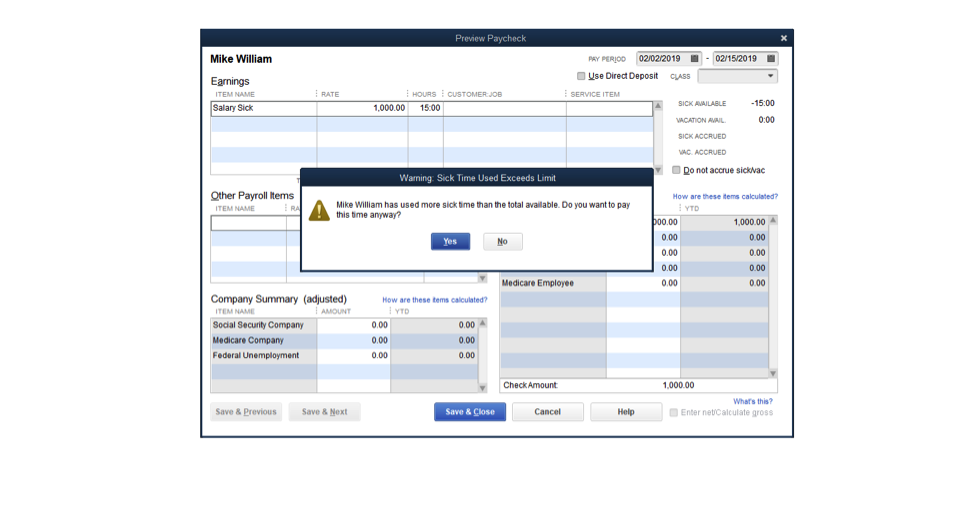The height and width of the screenshot is (530, 975).
Task: Close the Preview Paycheck window
Action: [x=783, y=38]
